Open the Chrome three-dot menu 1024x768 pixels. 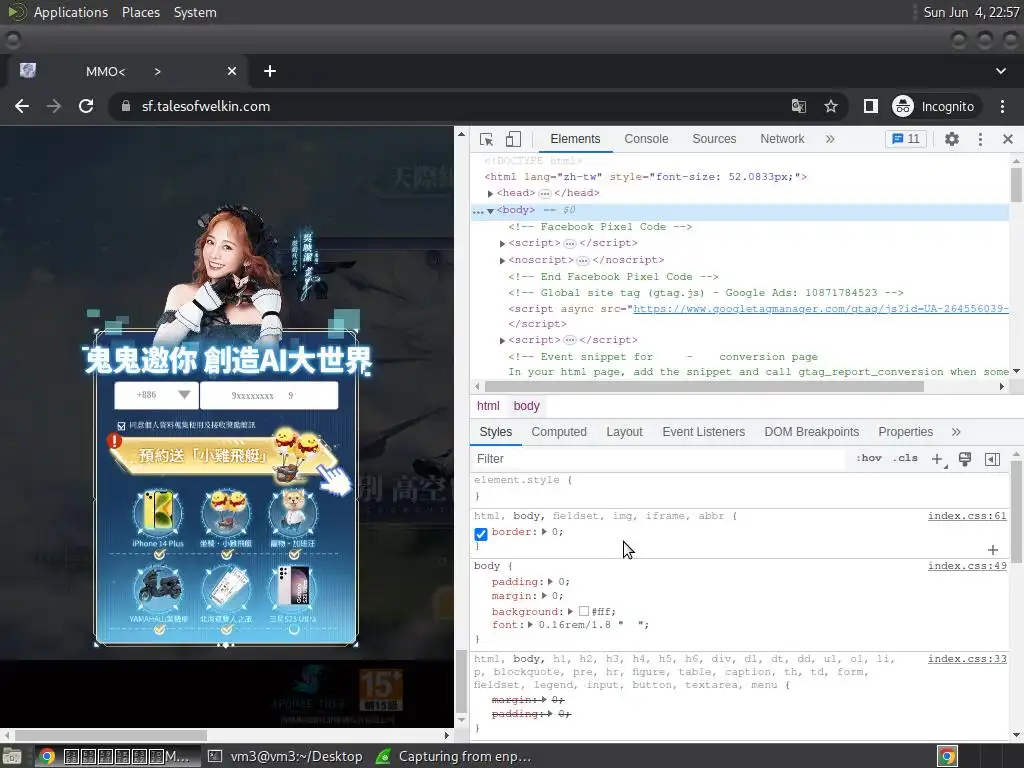coord(1002,106)
